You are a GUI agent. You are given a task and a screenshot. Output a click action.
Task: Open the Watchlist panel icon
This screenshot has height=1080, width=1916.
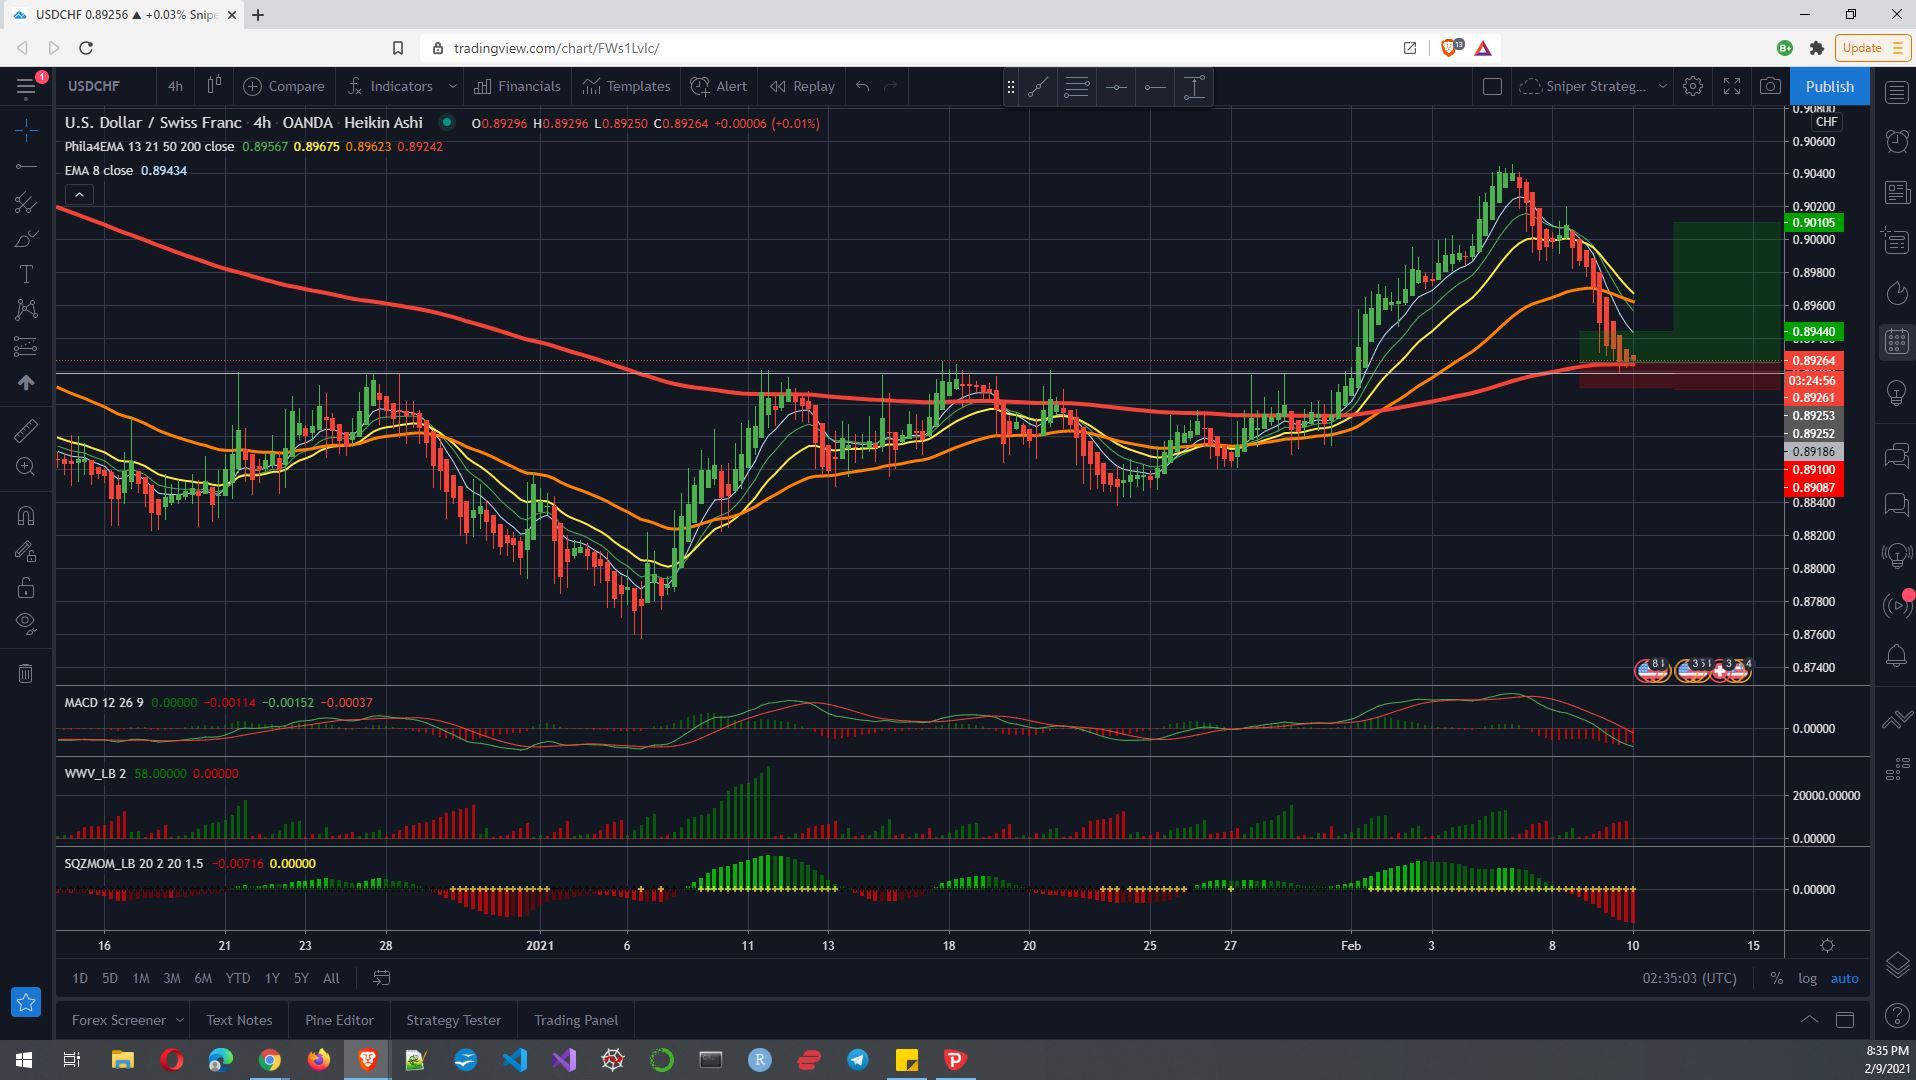1897,92
